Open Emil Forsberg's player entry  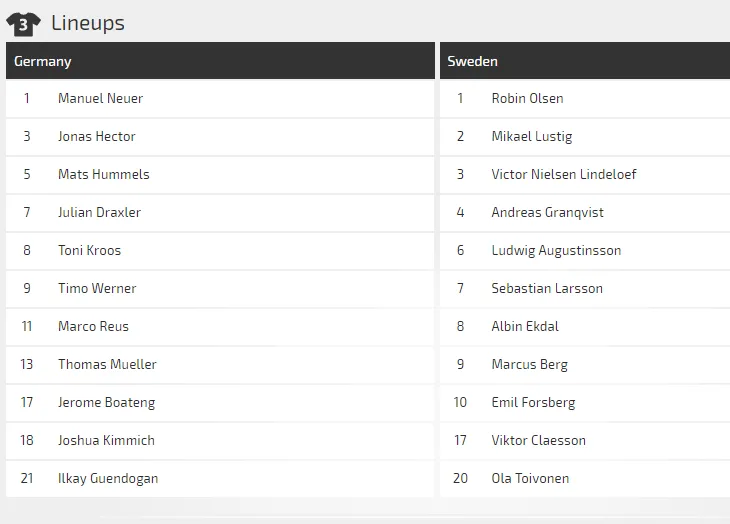point(533,402)
